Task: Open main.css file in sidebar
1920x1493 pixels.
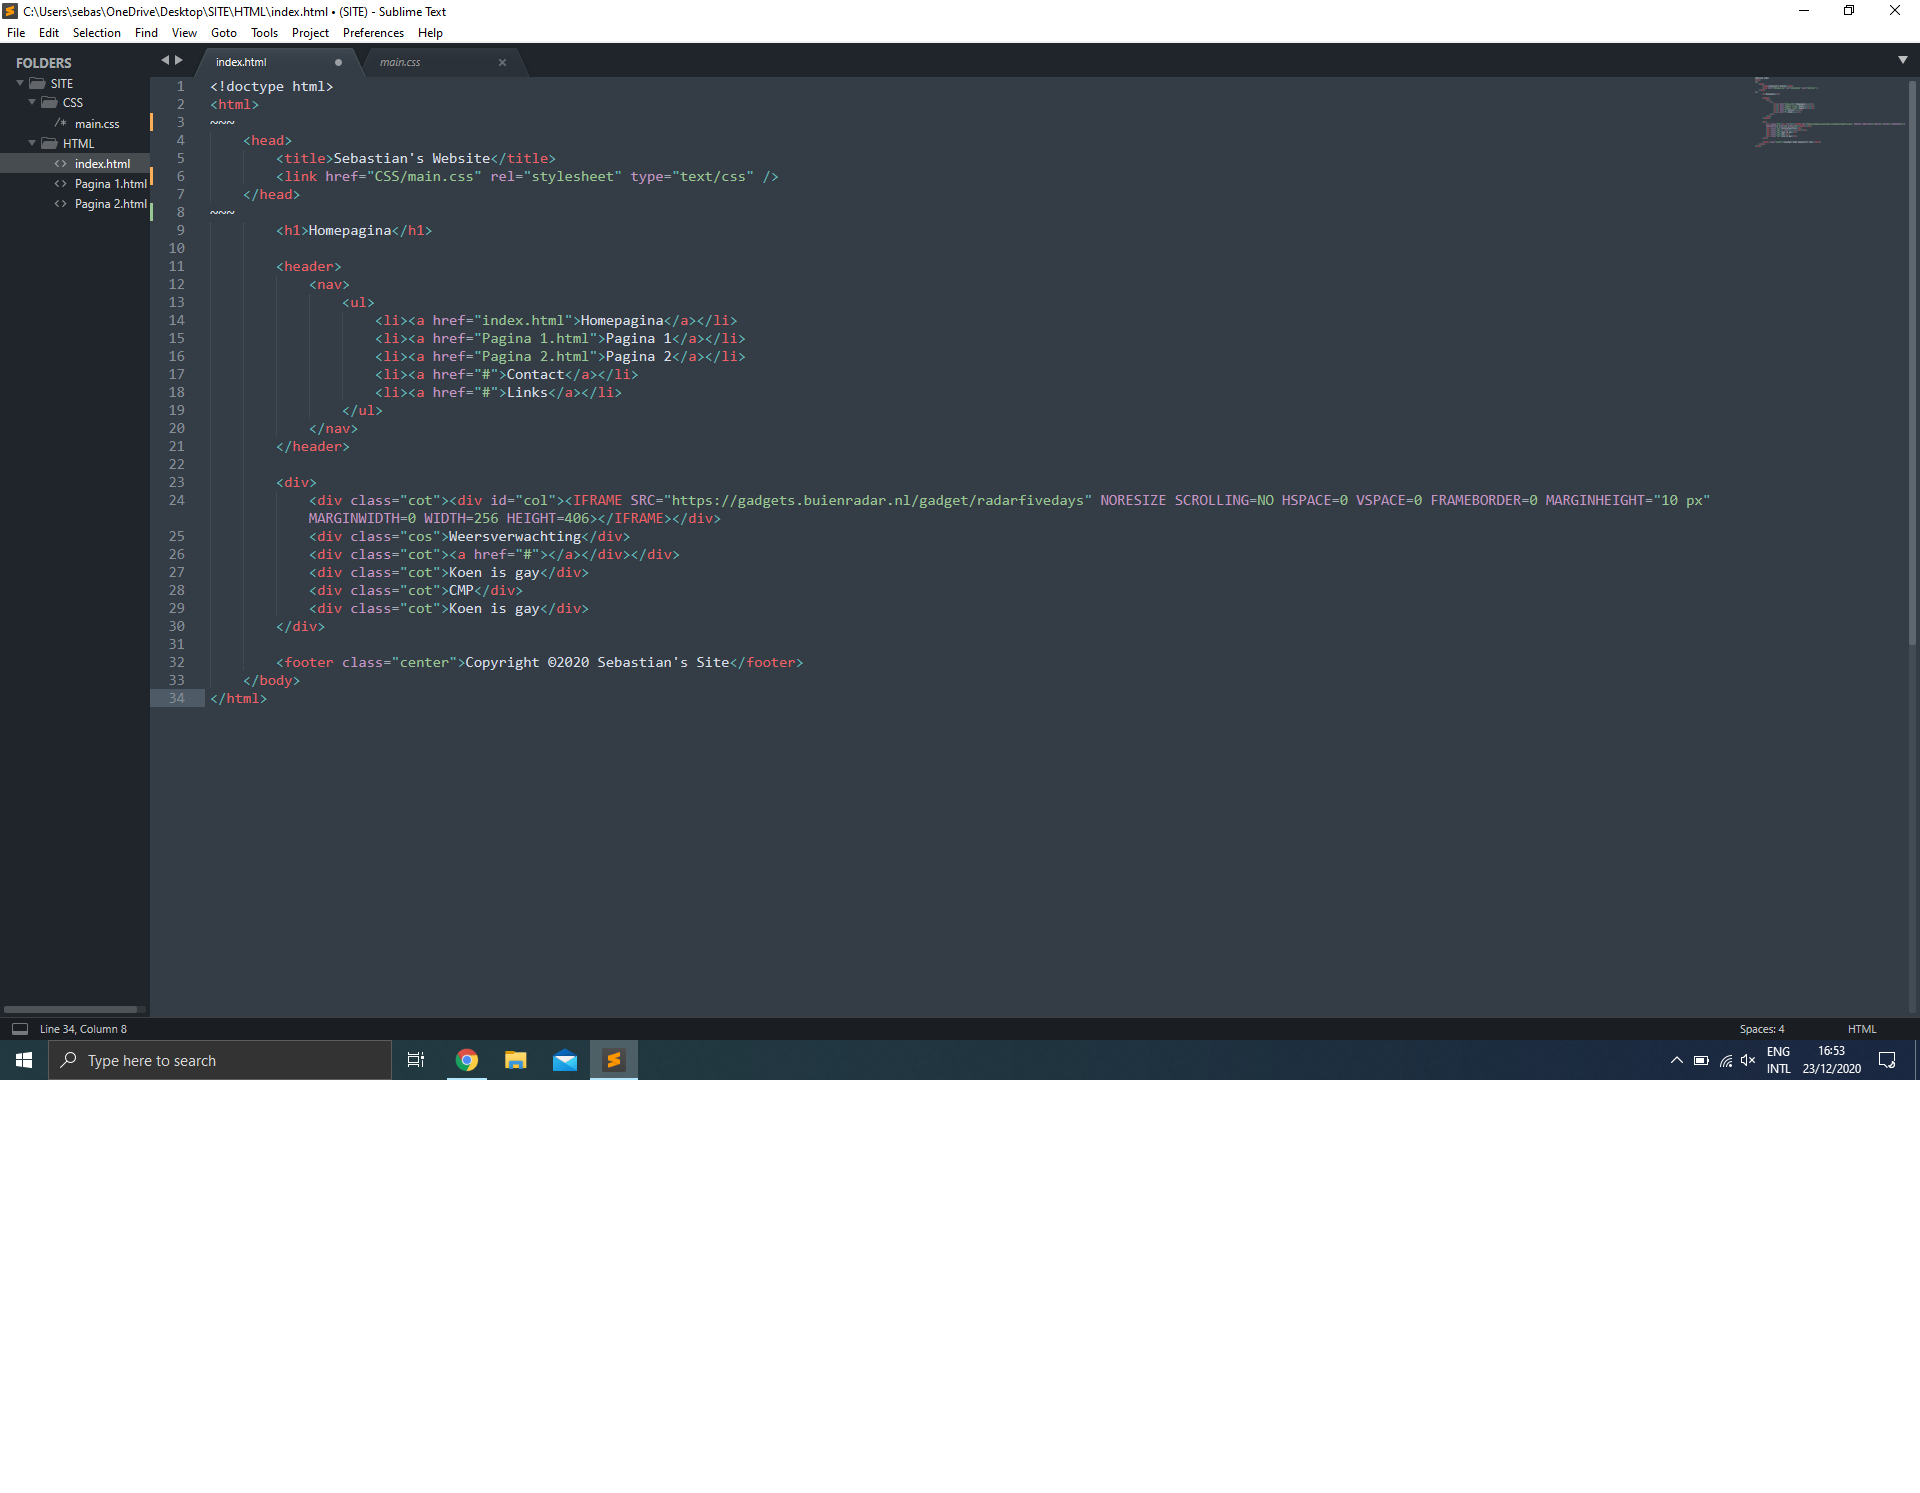Action: coord(97,124)
